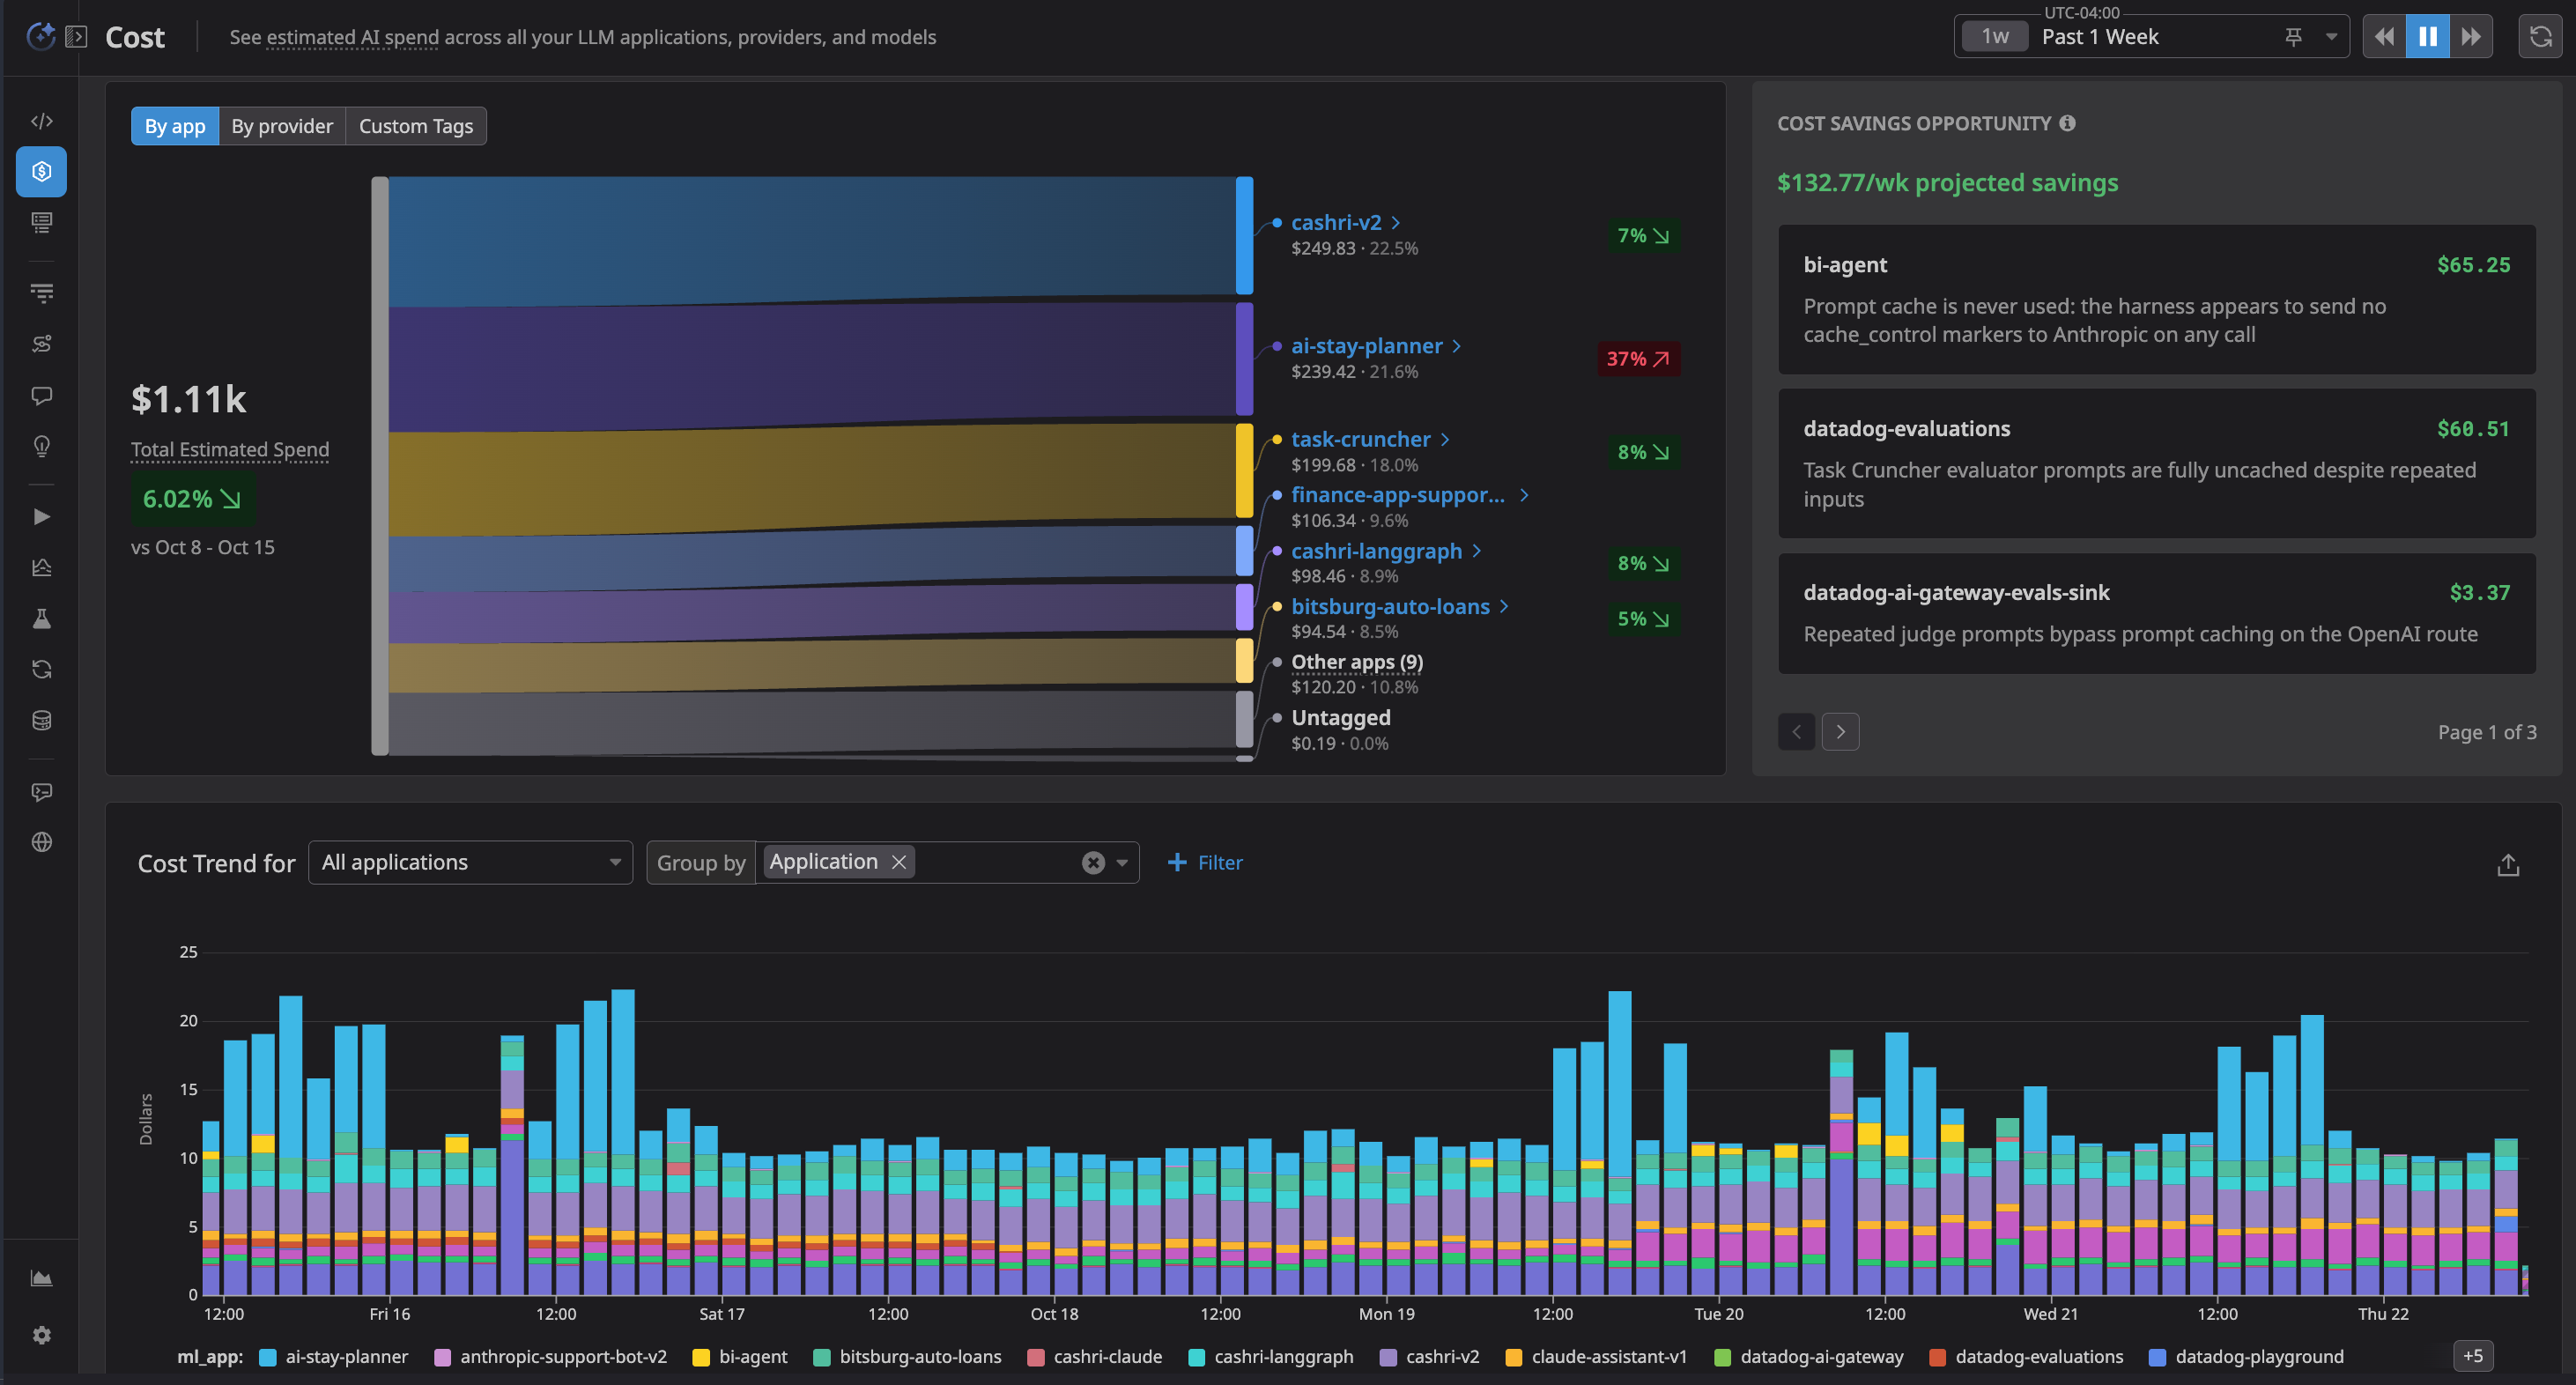Remove the Application group-by tag
Image resolution: width=2576 pixels, height=1385 pixels.
point(898,862)
